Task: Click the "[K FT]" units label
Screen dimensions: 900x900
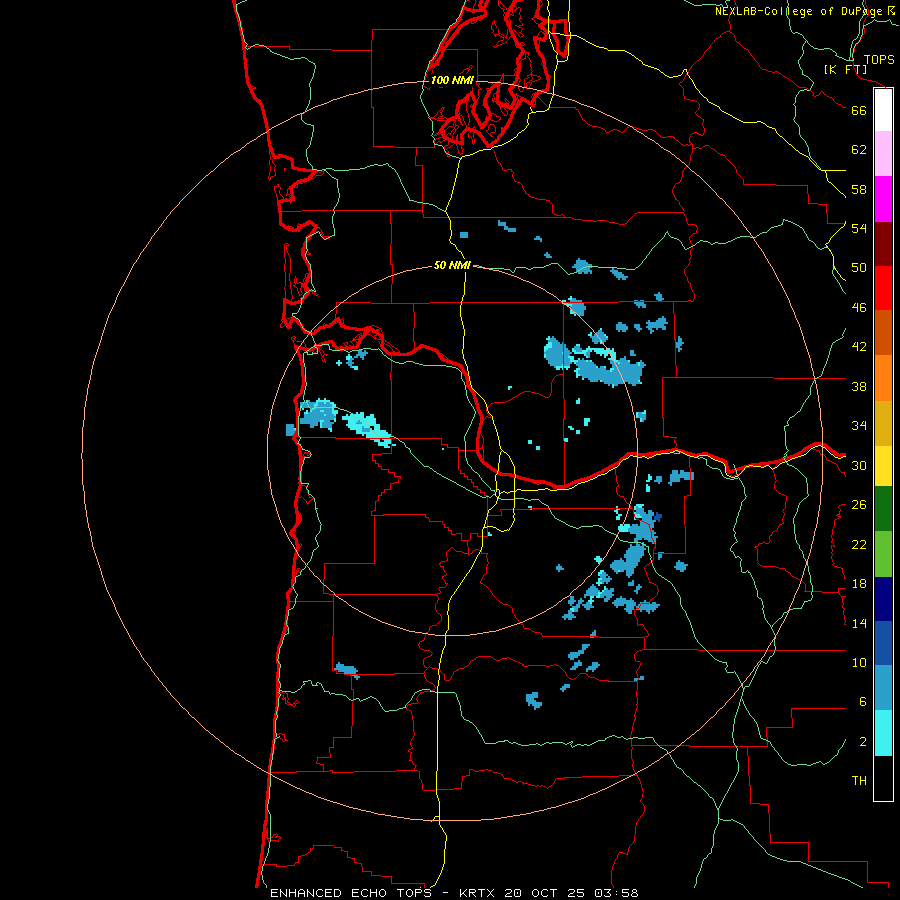Action: tap(845, 69)
